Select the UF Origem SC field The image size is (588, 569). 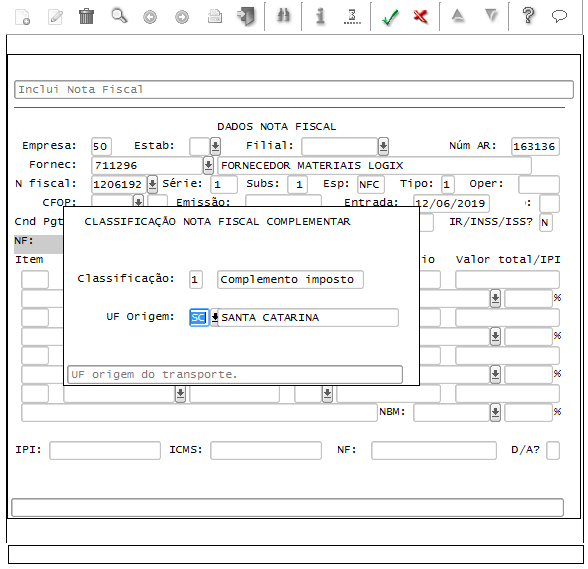199,317
